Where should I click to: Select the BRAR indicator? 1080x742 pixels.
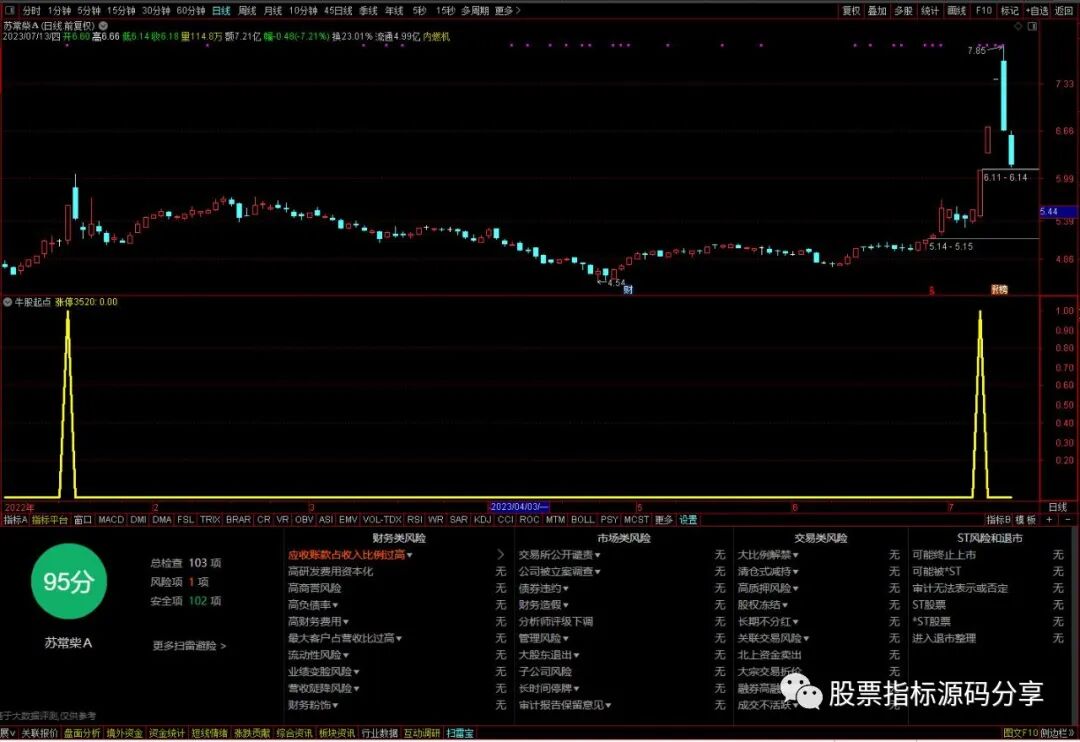238,519
